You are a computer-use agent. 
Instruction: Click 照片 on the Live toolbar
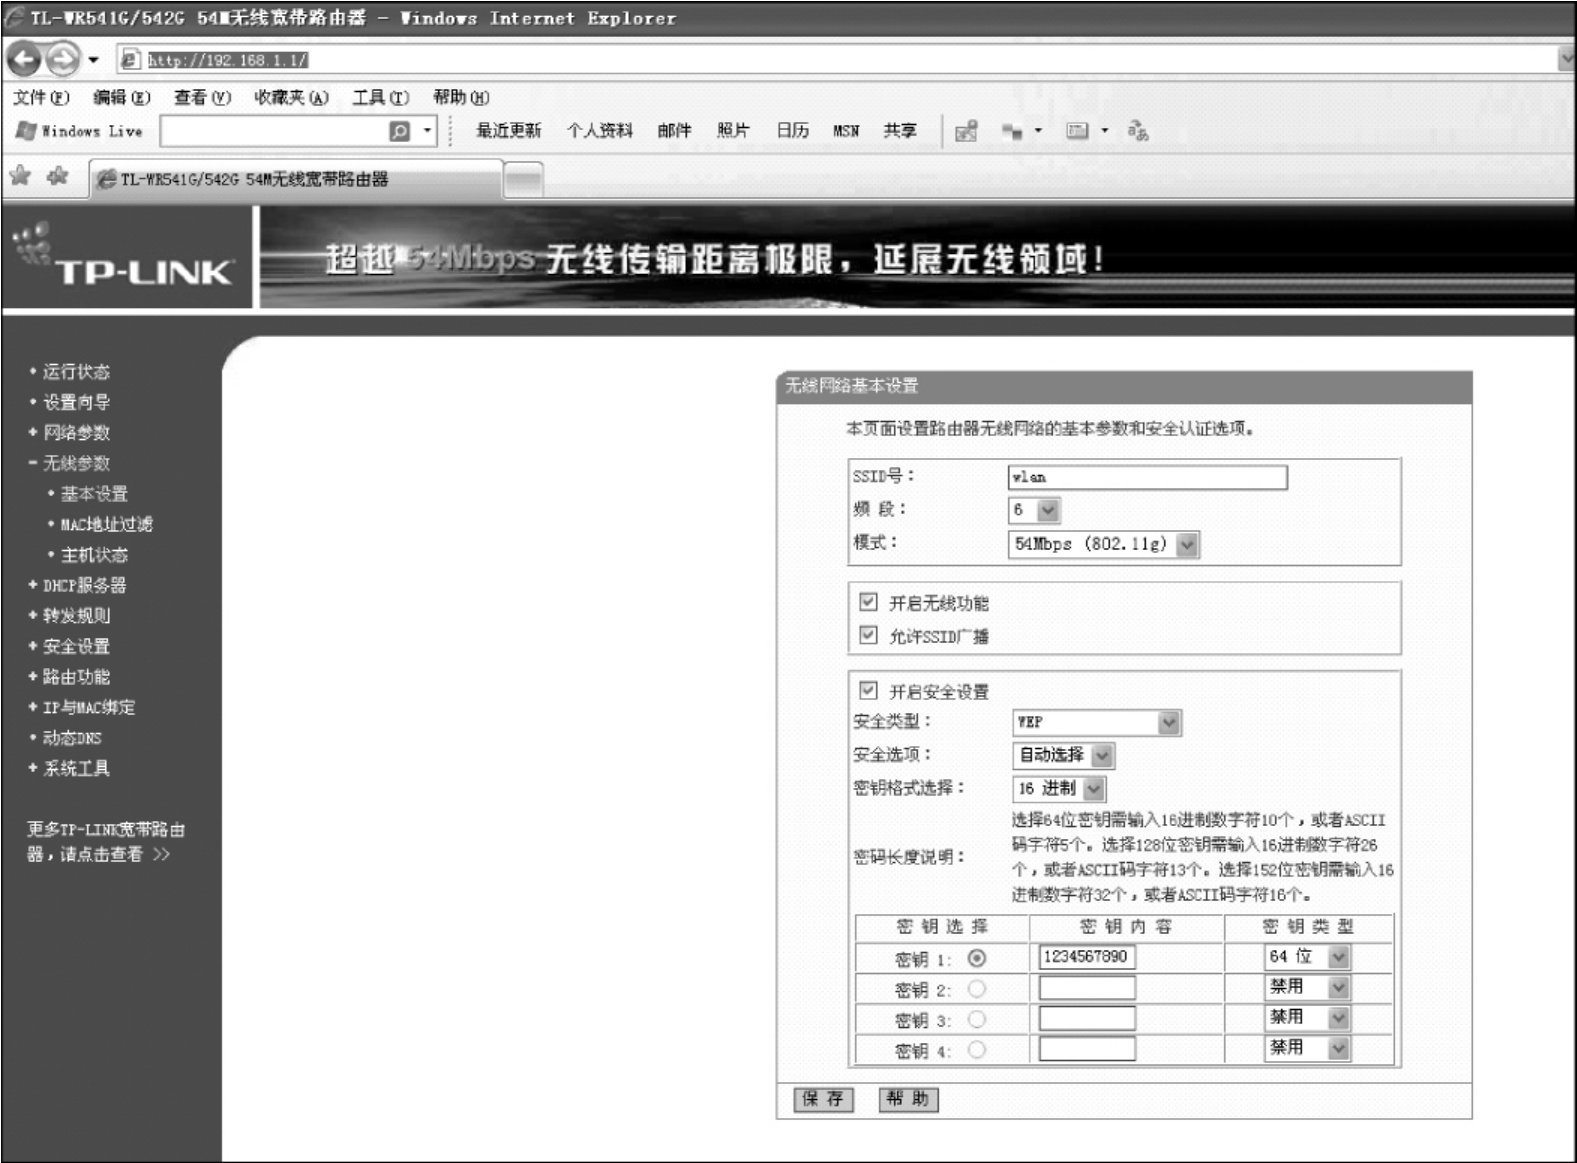733,131
